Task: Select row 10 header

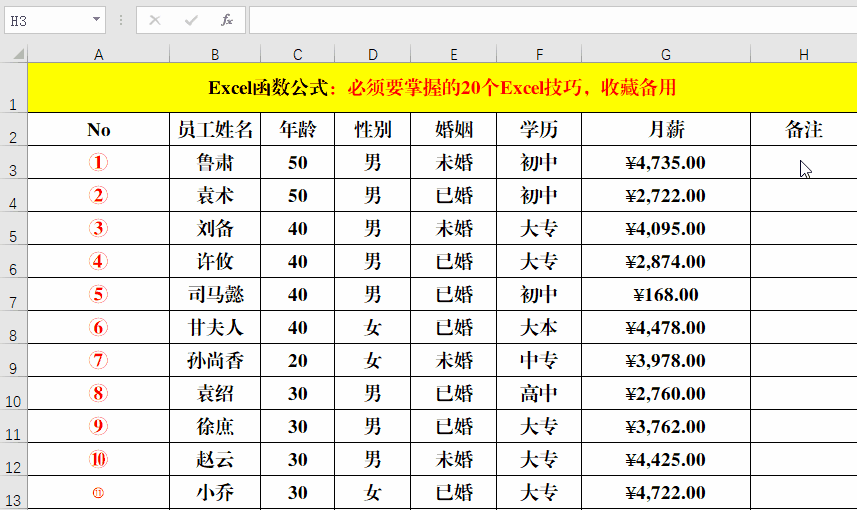Action: coord(14,394)
